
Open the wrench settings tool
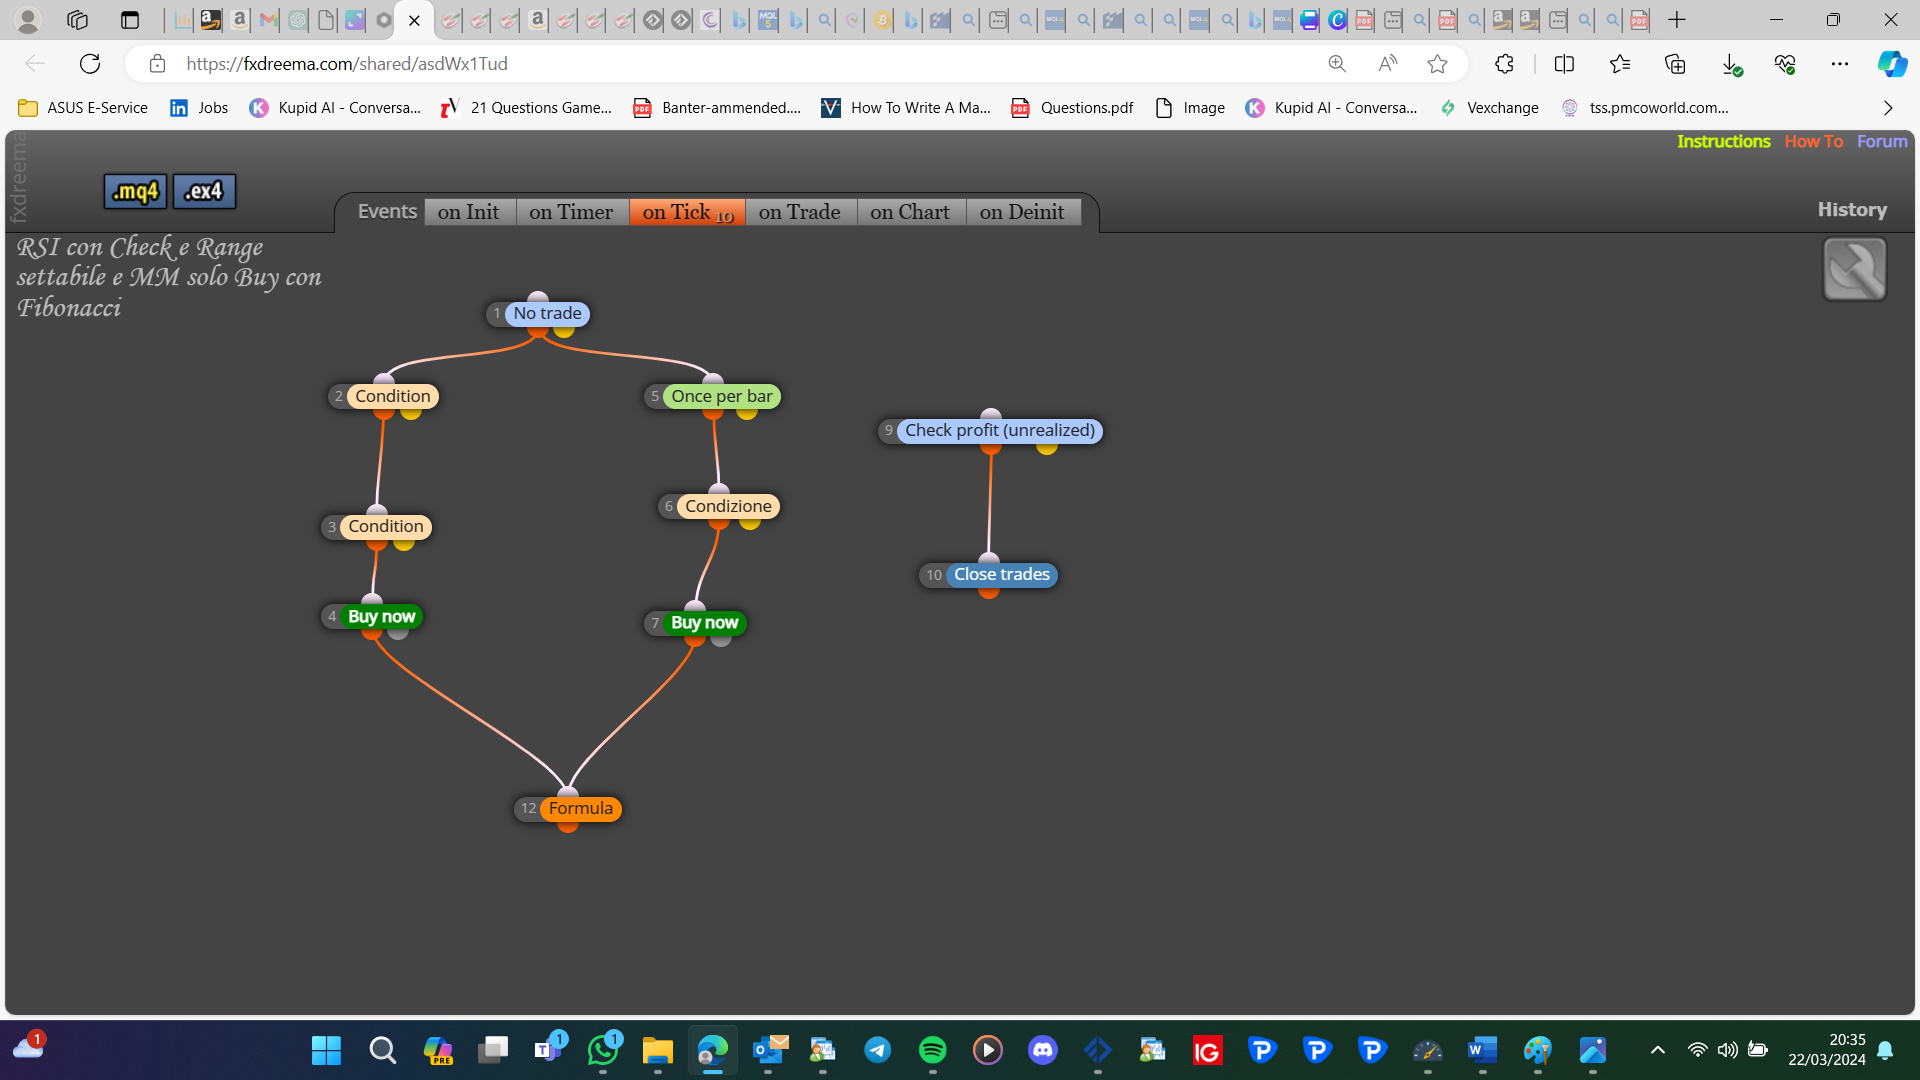coord(1854,269)
